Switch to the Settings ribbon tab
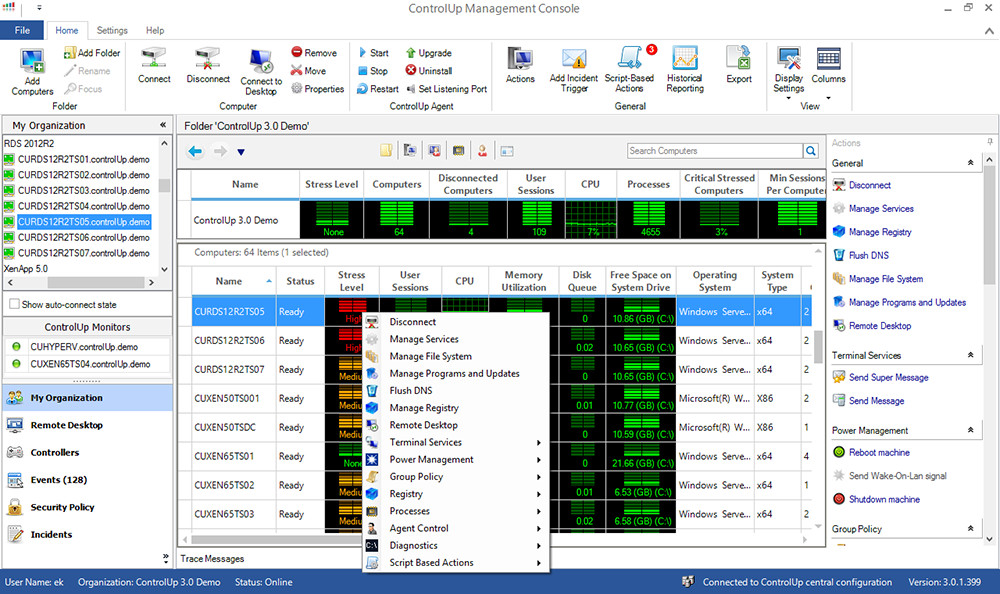The image size is (1000, 594). (x=112, y=30)
